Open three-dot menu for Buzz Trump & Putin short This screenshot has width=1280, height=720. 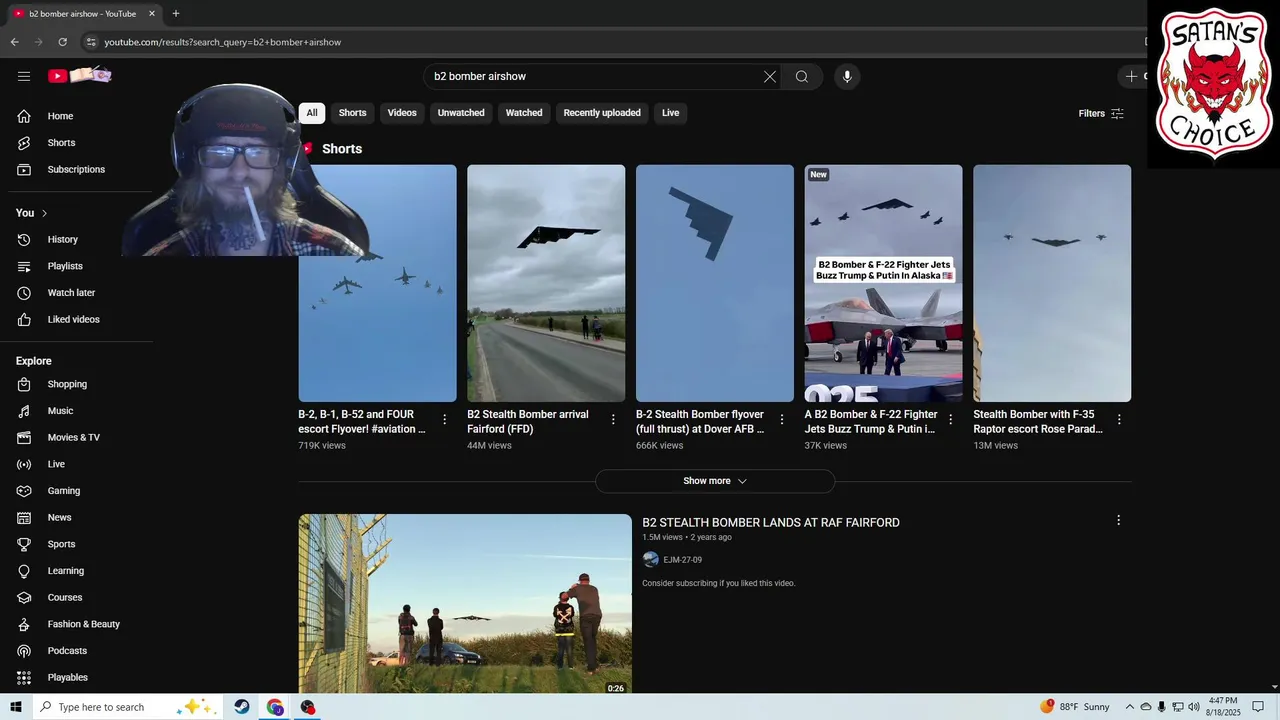coord(951,419)
